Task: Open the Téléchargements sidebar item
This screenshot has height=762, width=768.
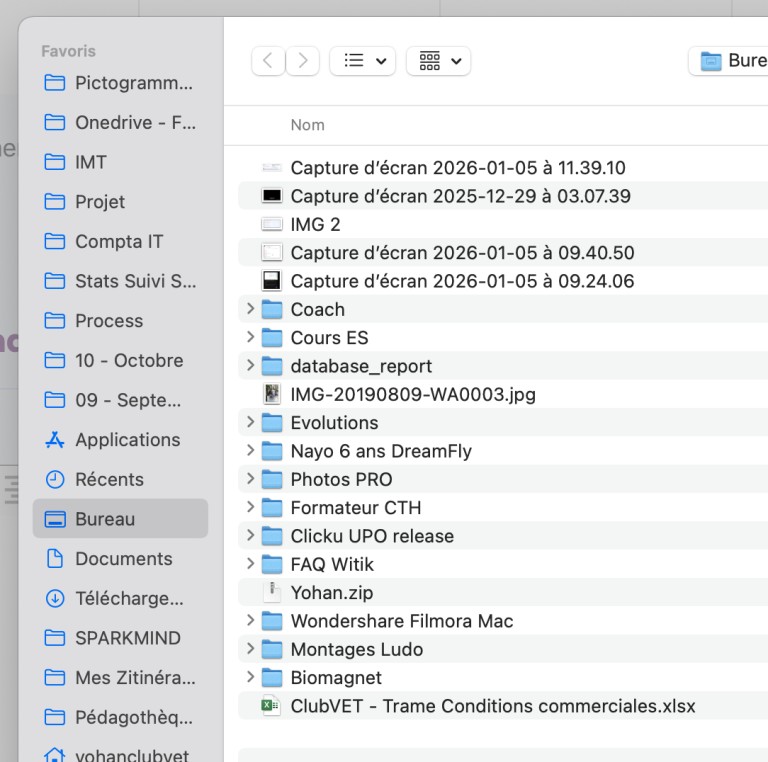Action: (129, 599)
